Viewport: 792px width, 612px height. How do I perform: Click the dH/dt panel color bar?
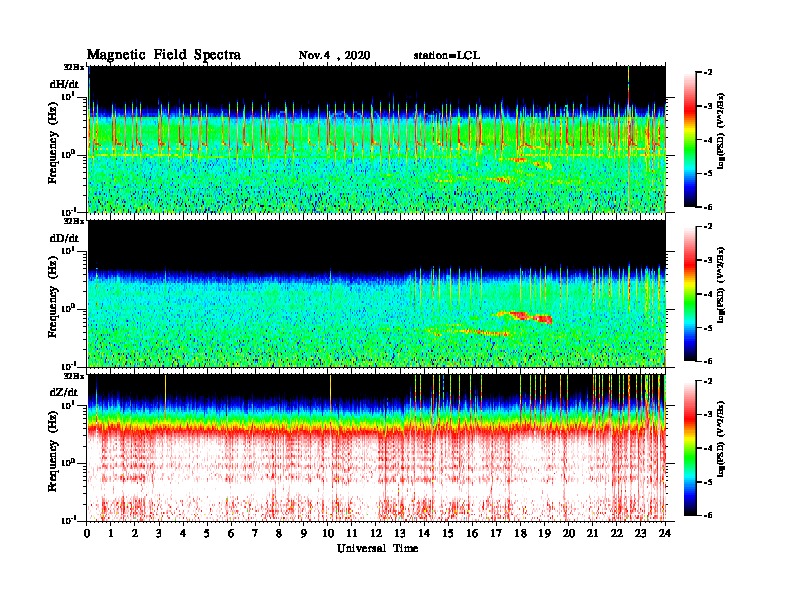[x=690, y=139]
